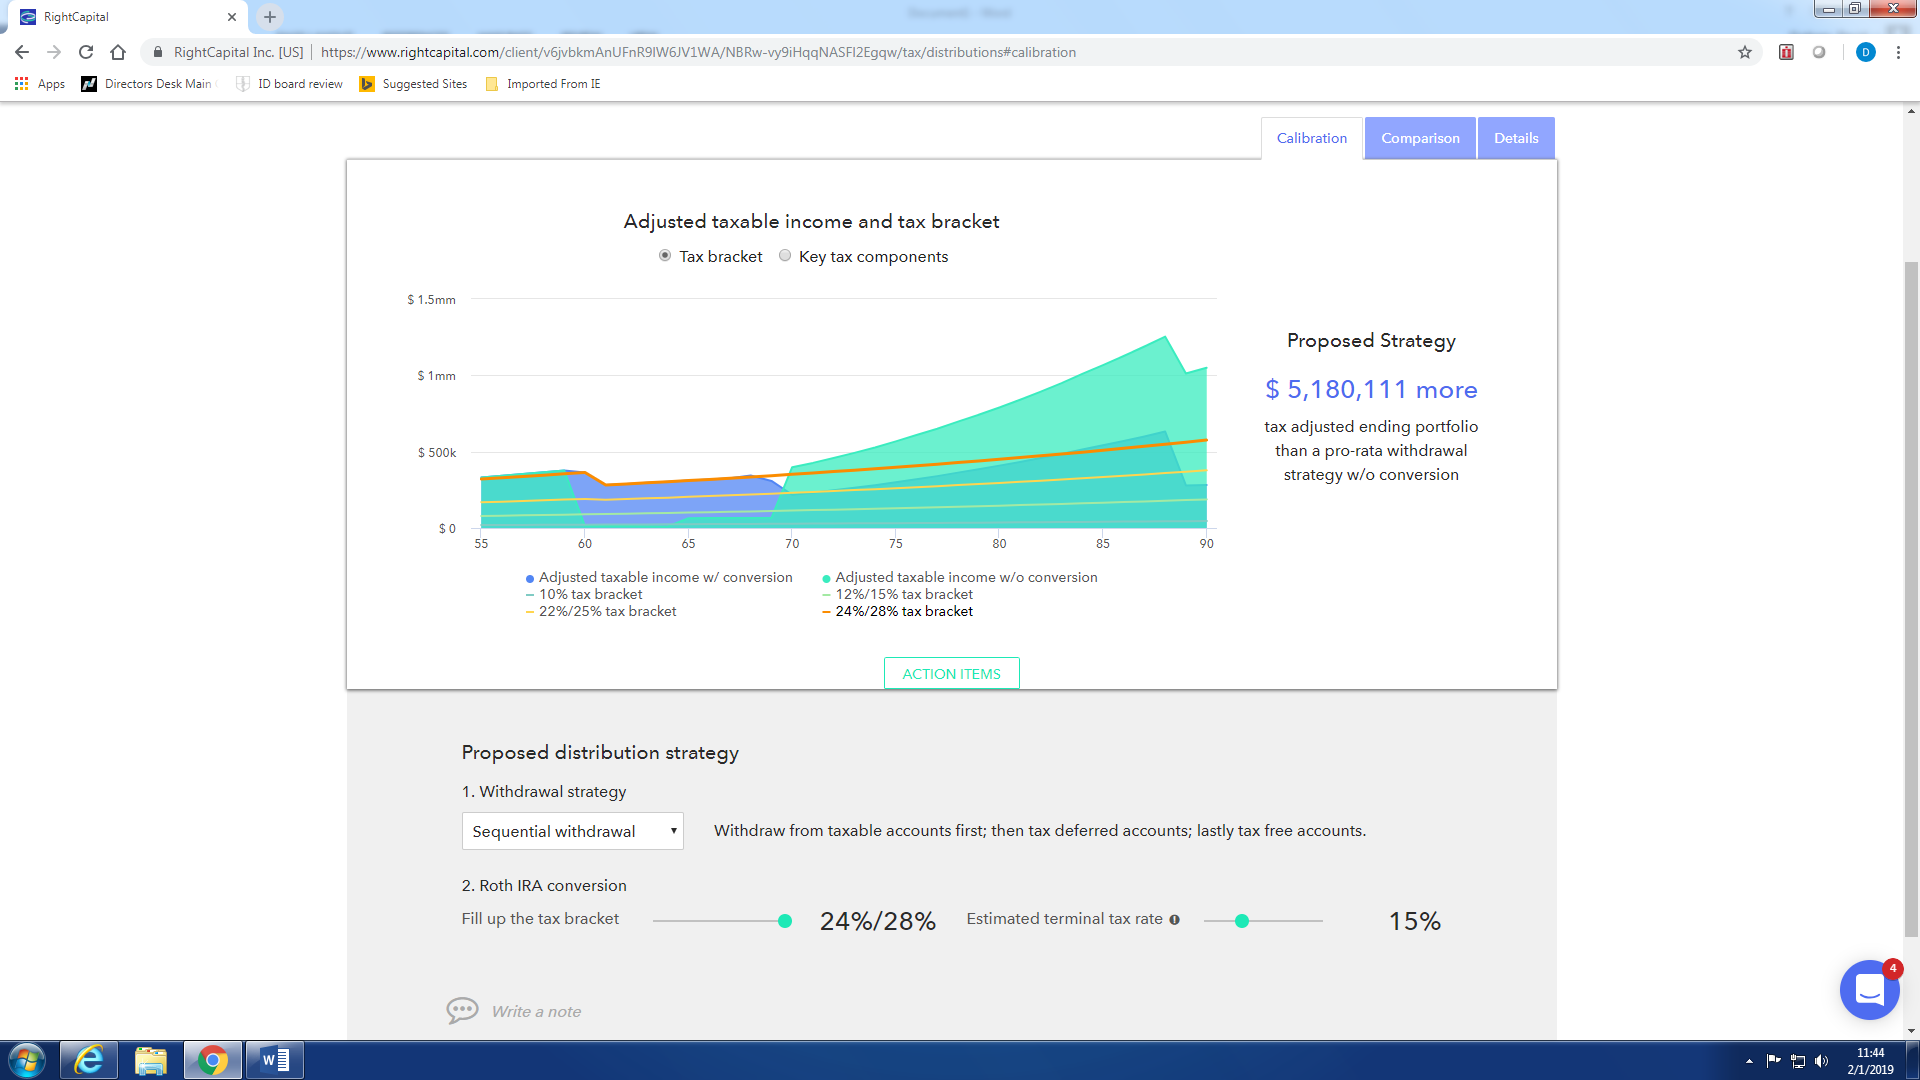1920x1080 pixels.
Task: Toggle Adjusted taxable income w/ conversion legend
Action: click(659, 577)
